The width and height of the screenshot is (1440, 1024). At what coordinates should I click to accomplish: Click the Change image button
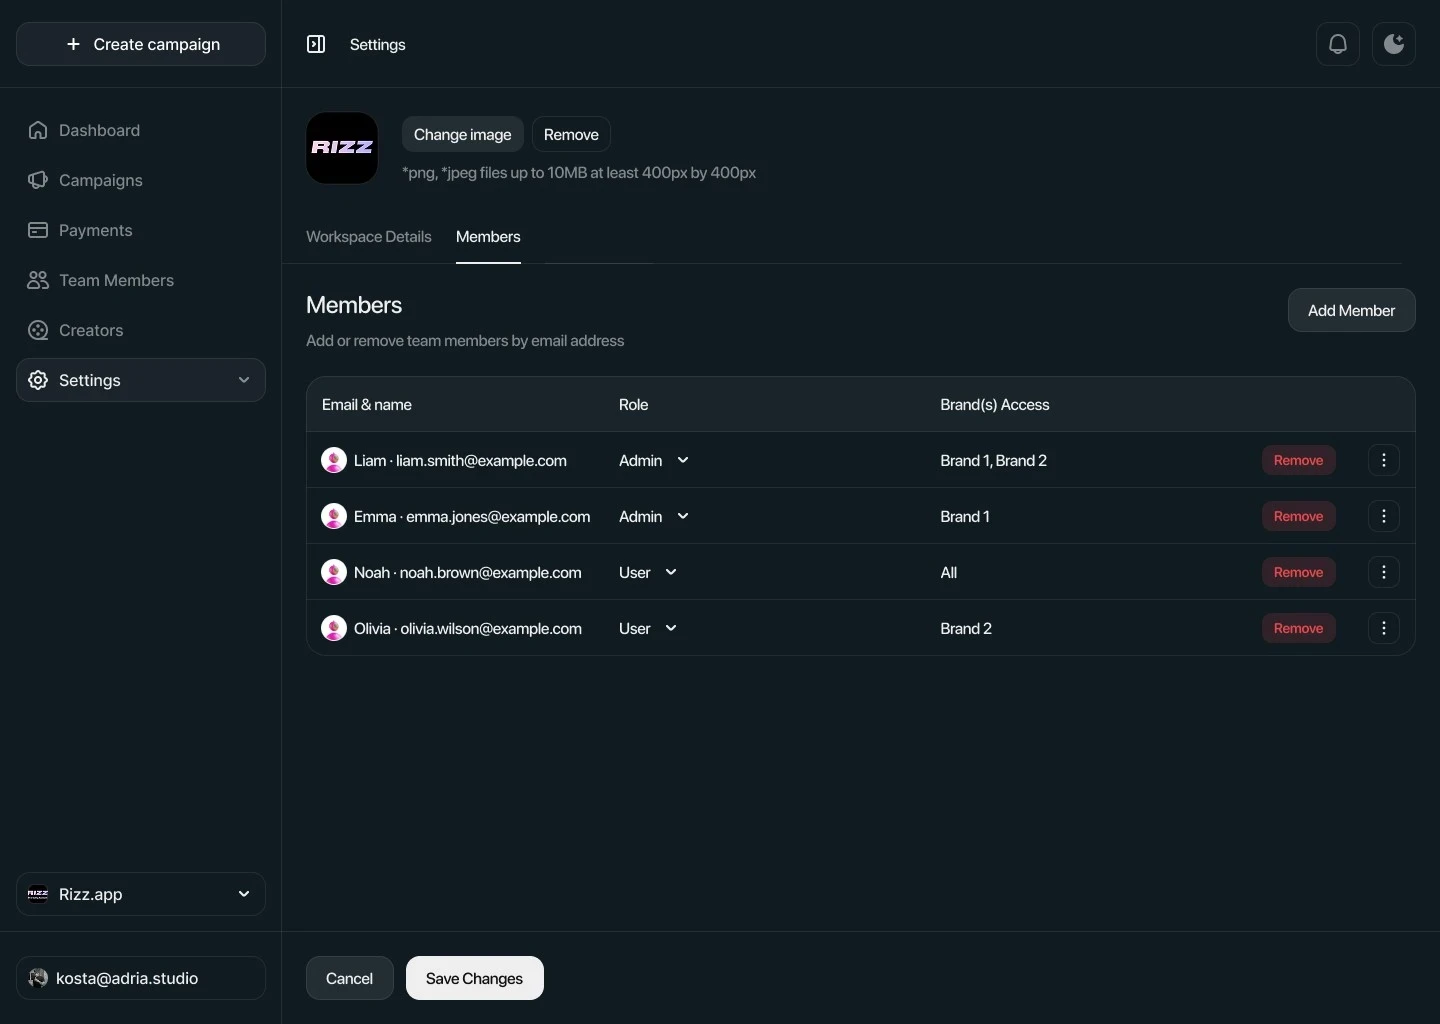463,134
